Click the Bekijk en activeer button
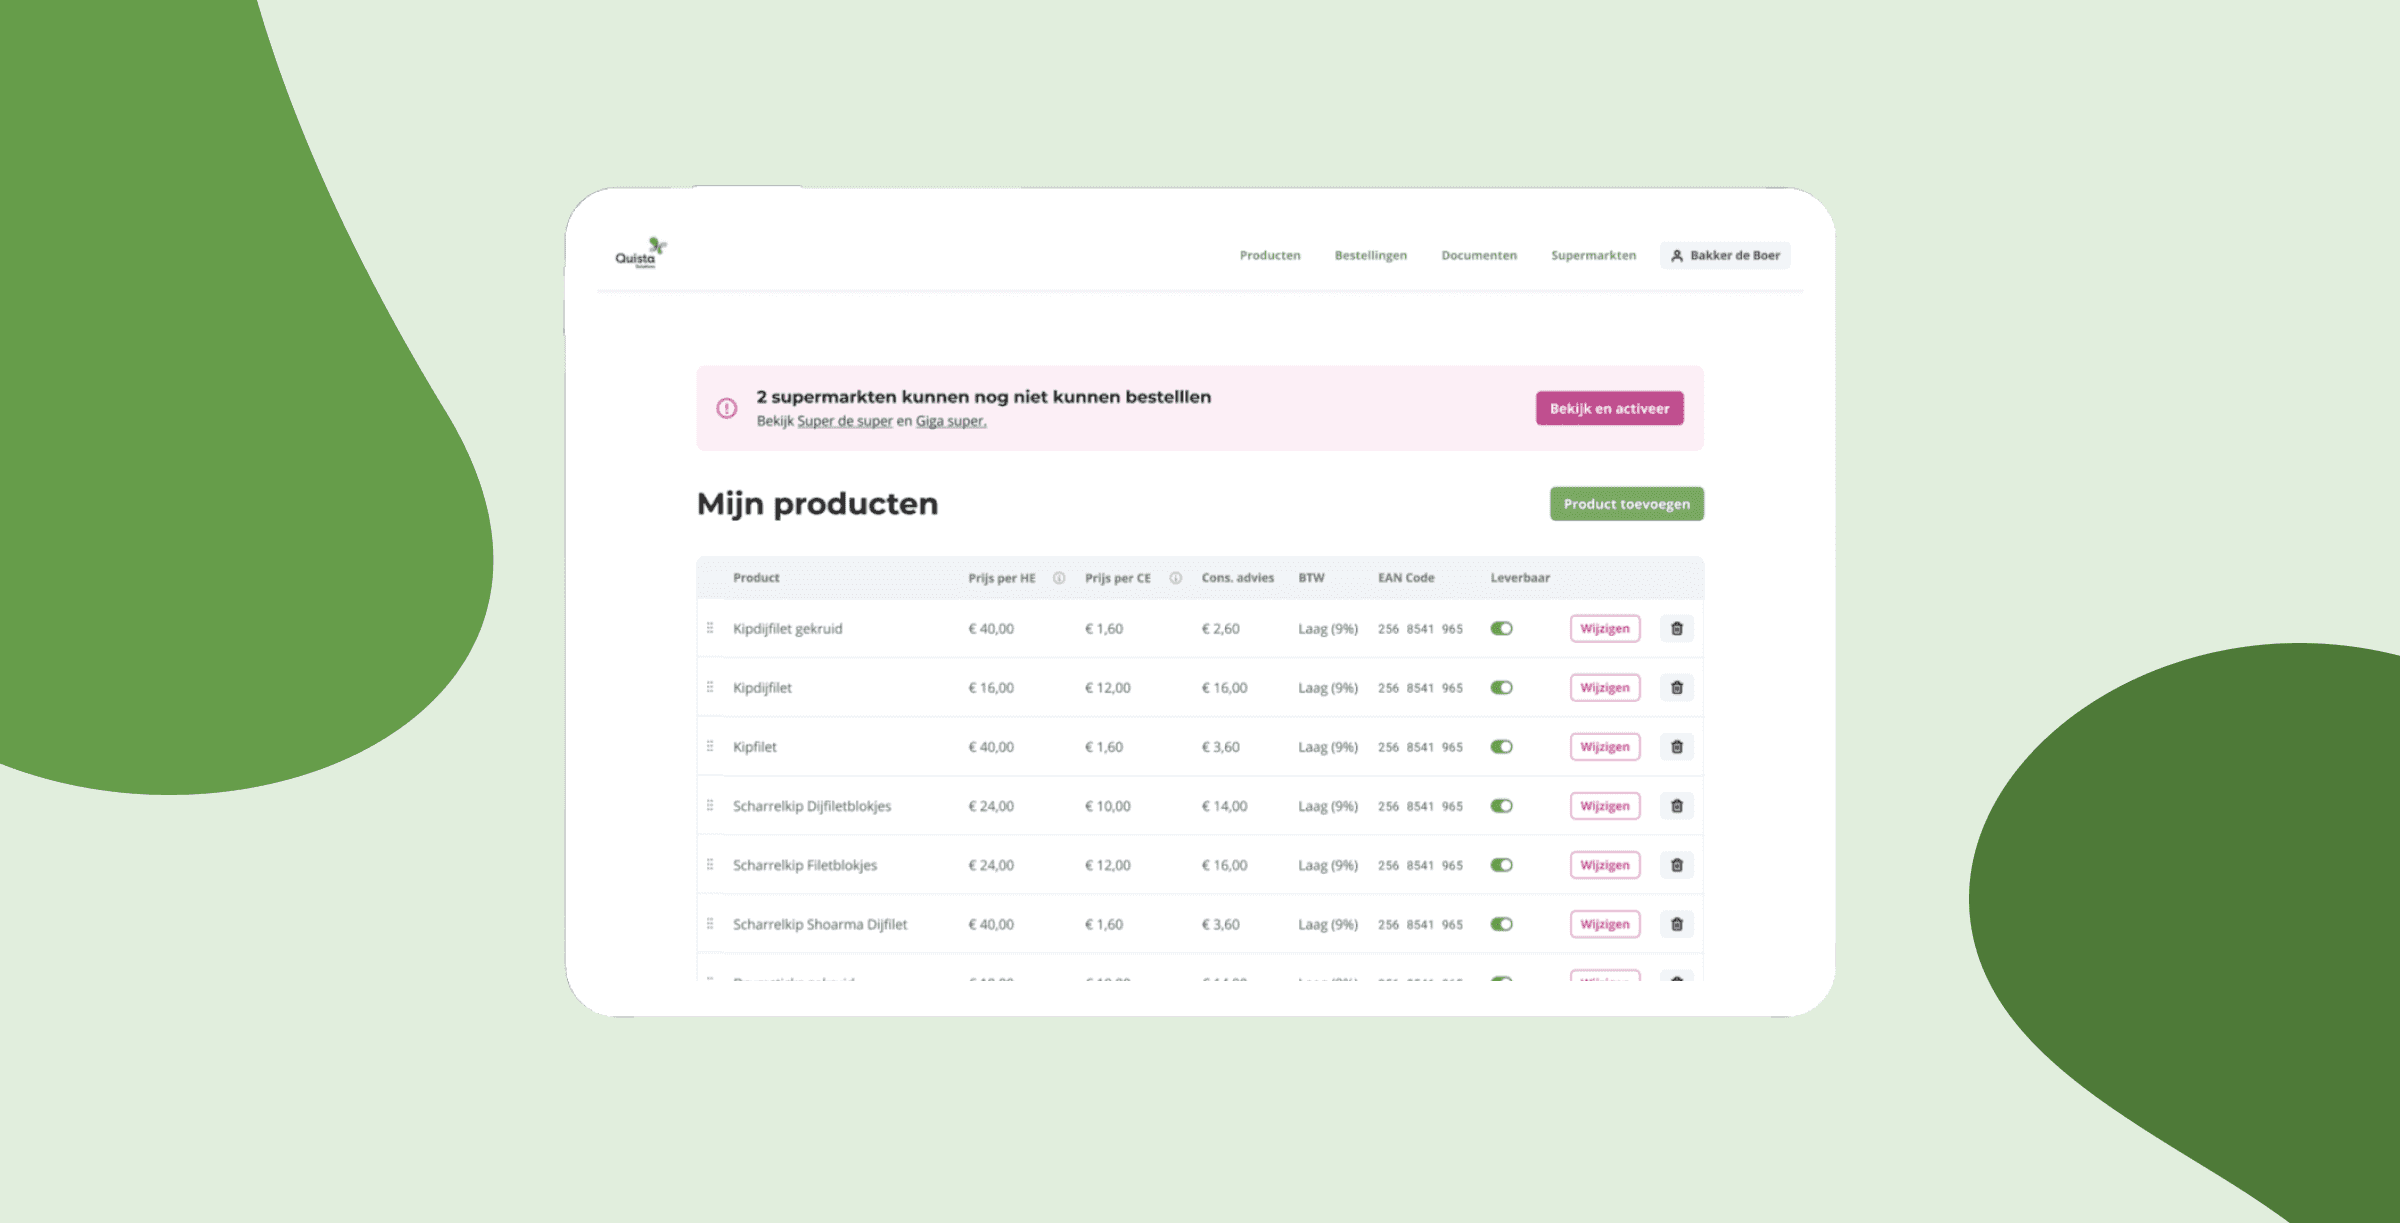 1609,408
